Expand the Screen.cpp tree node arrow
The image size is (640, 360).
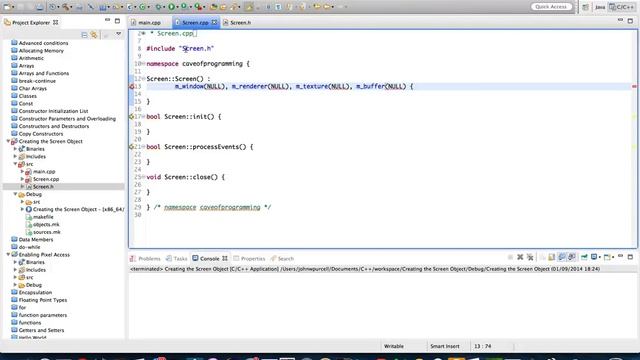click(22, 179)
